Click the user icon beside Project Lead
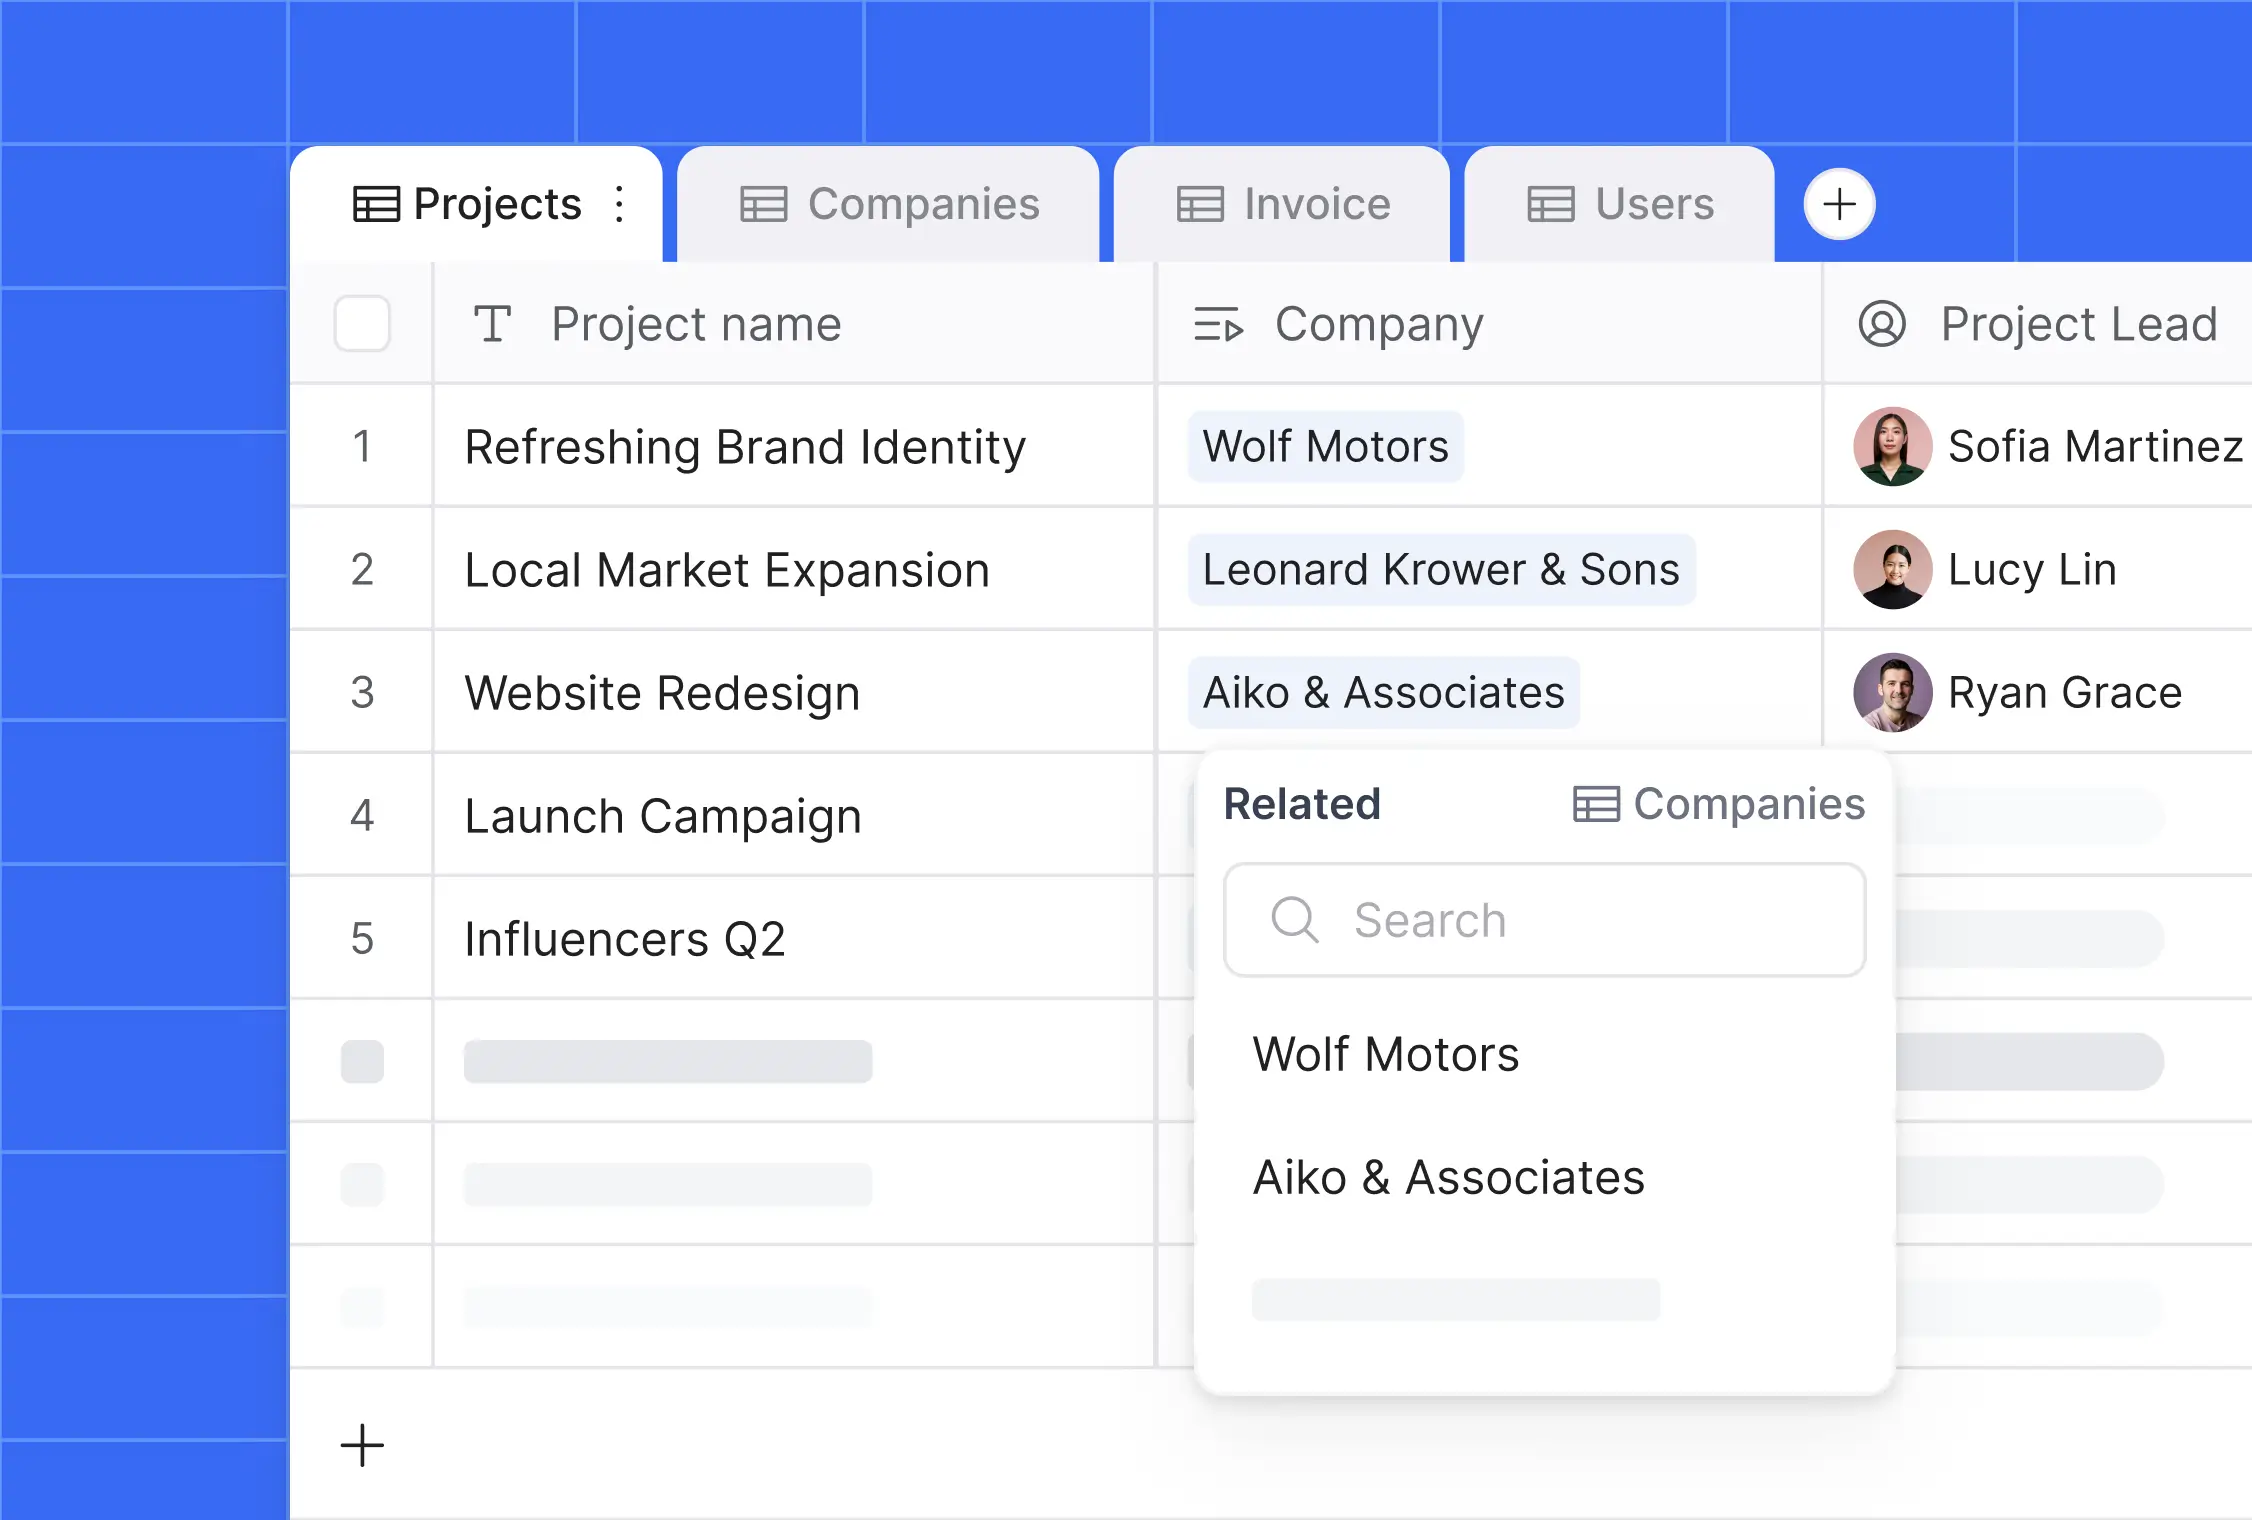This screenshot has height=1520, width=2252. point(1882,324)
